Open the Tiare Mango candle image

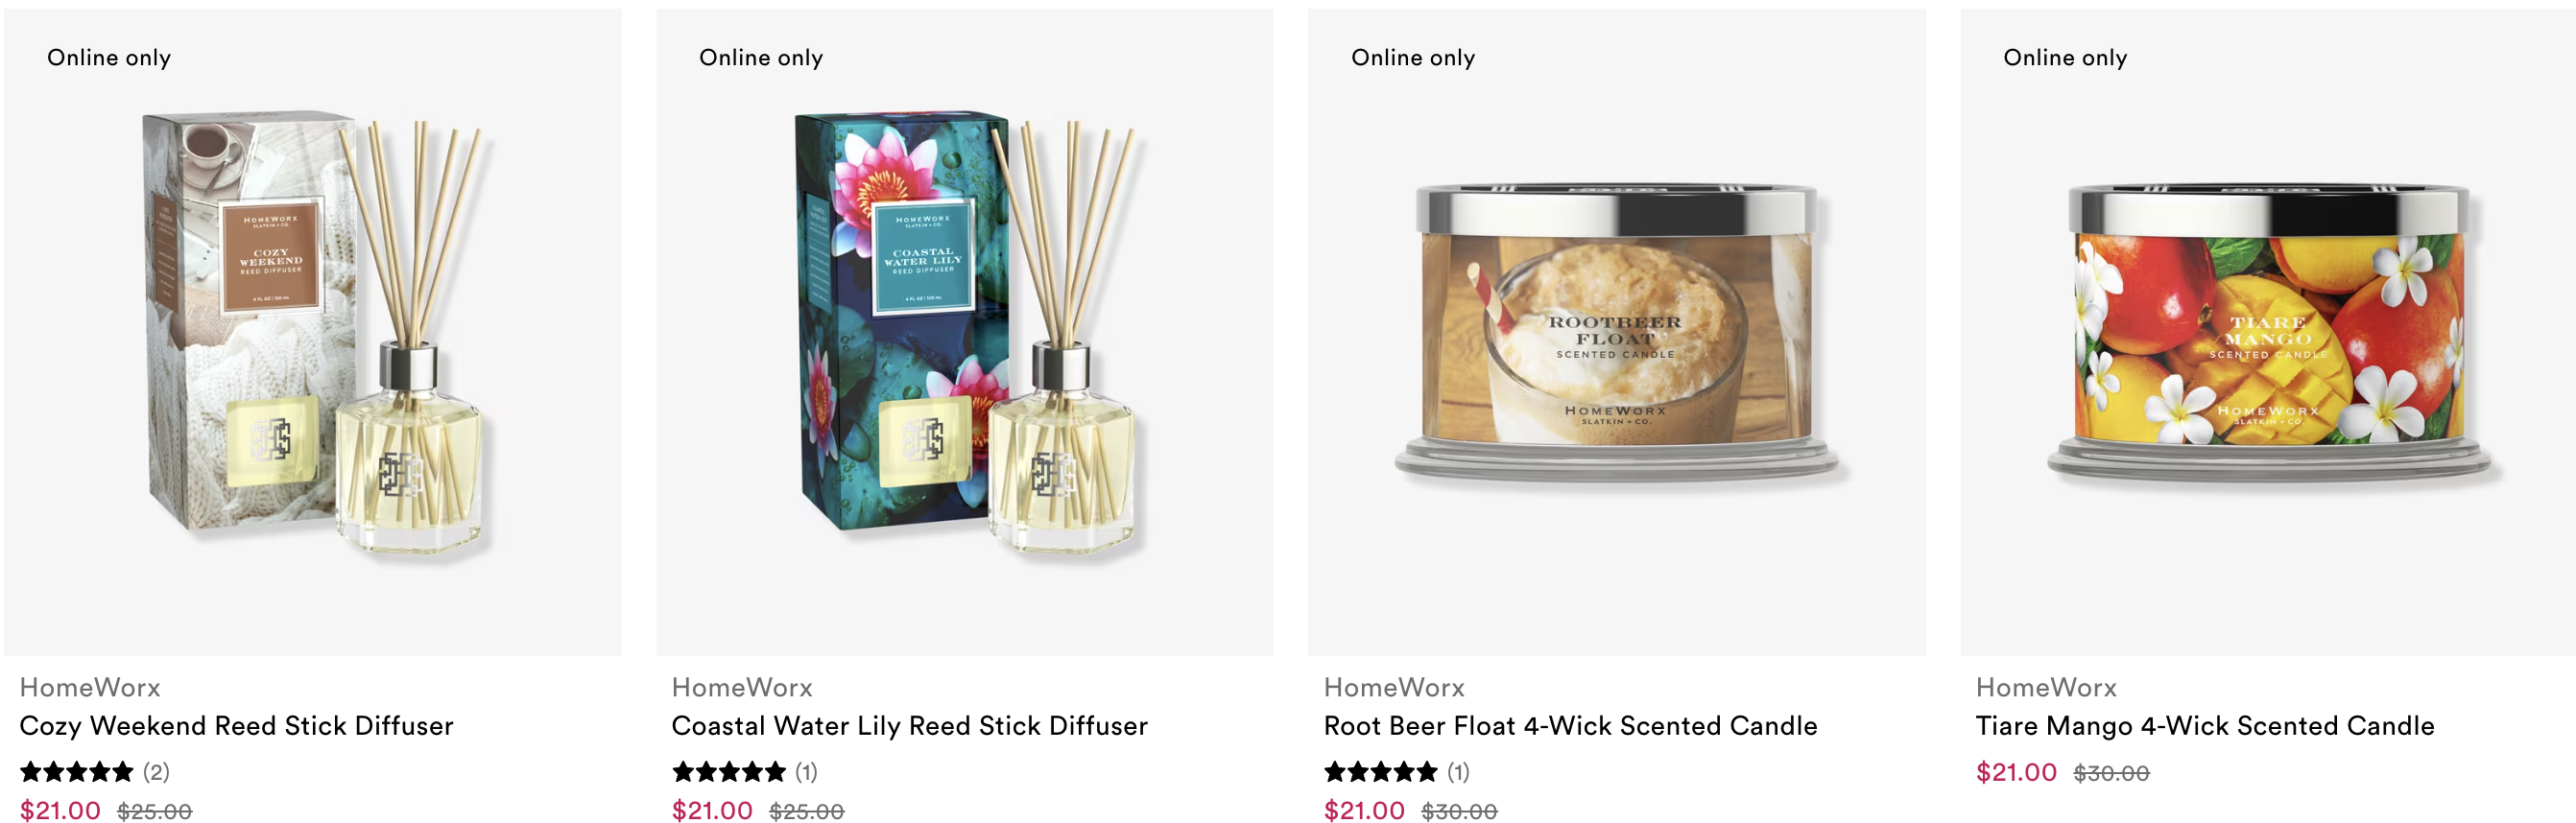pyautogui.click(x=2268, y=332)
